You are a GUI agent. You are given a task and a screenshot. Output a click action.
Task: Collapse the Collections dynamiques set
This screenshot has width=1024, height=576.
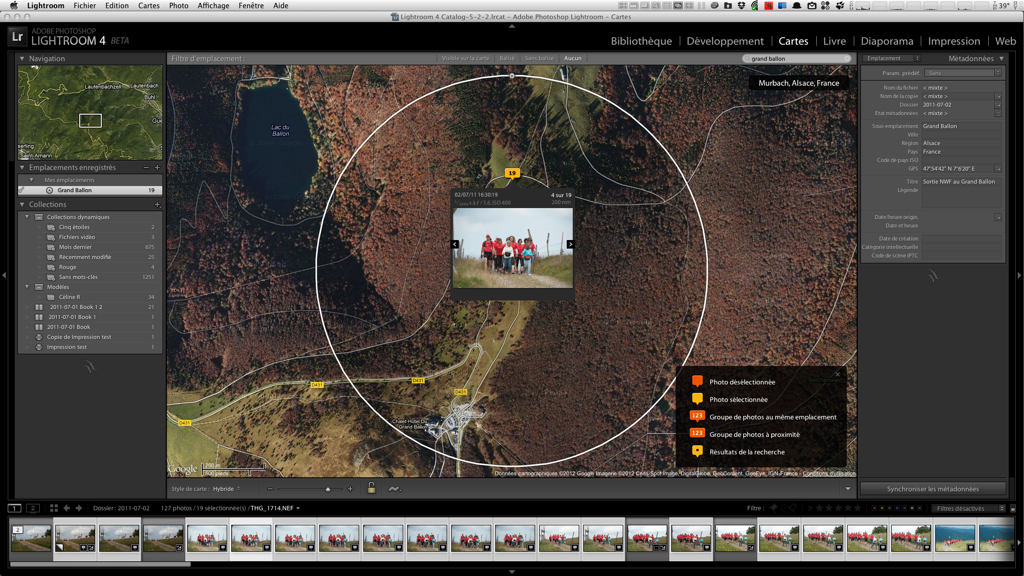coord(27,217)
